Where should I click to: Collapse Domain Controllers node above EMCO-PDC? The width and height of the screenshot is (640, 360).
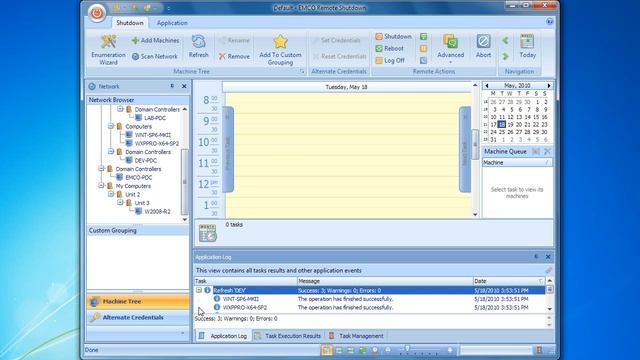coord(101,169)
